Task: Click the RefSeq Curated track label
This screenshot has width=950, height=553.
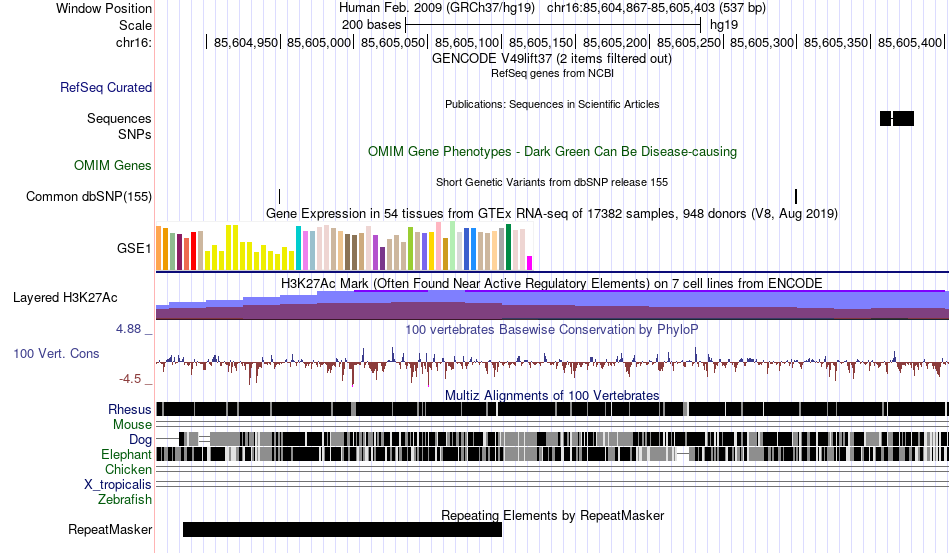Action: [106, 87]
